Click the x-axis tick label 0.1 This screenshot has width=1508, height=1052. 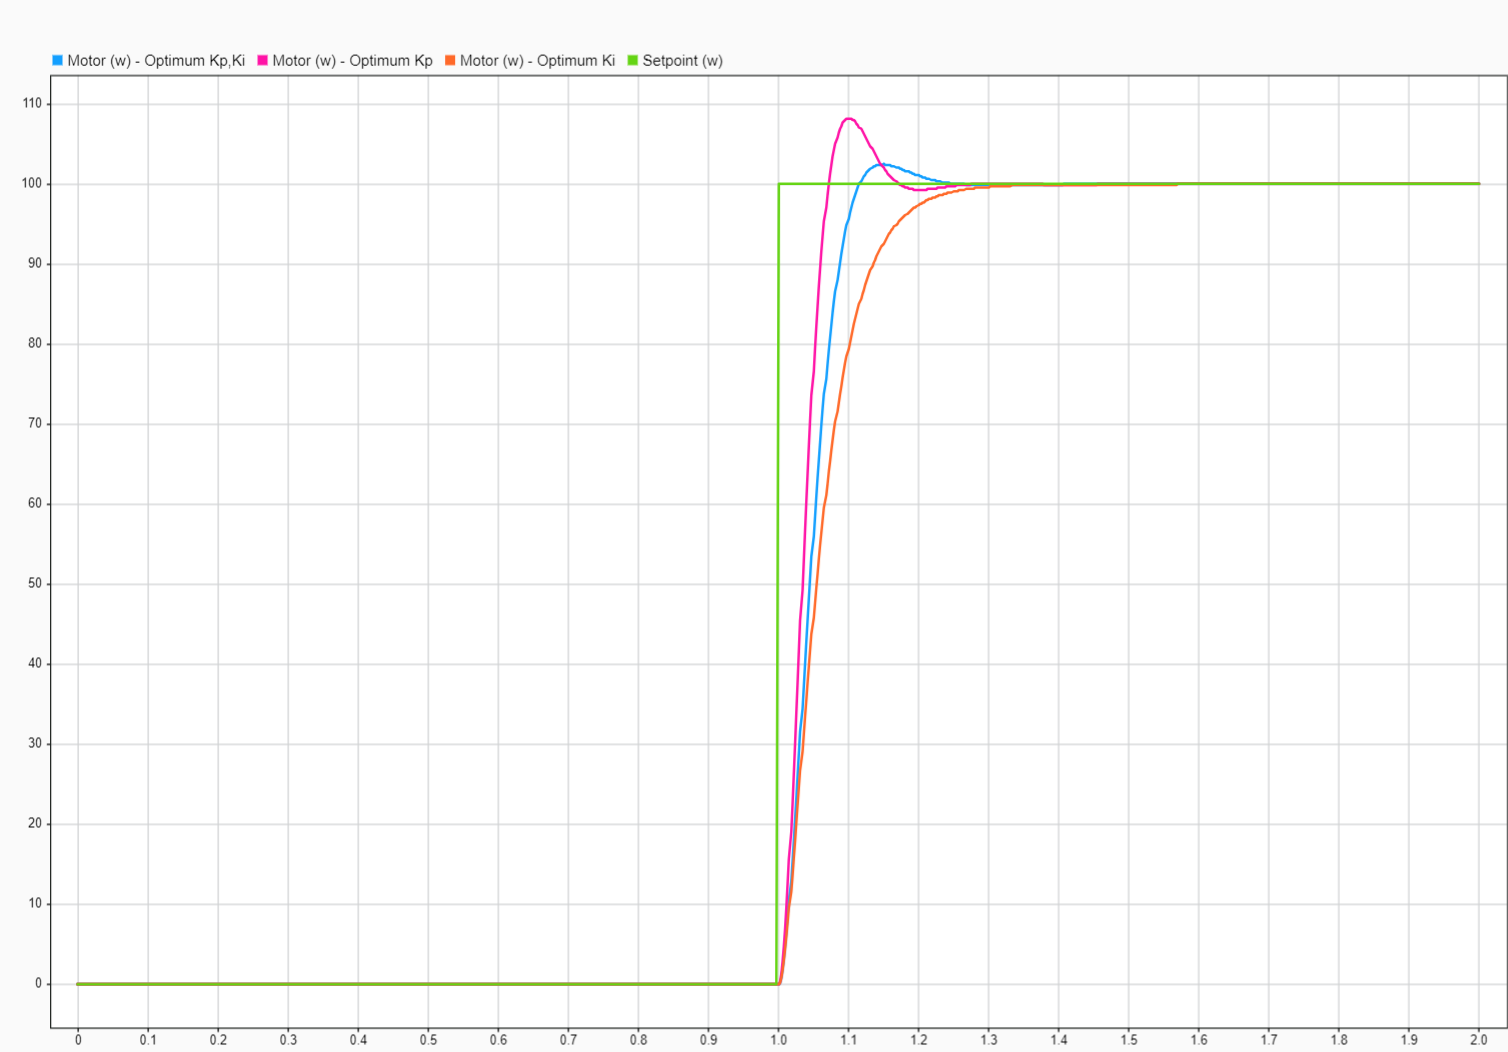click(148, 1040)
